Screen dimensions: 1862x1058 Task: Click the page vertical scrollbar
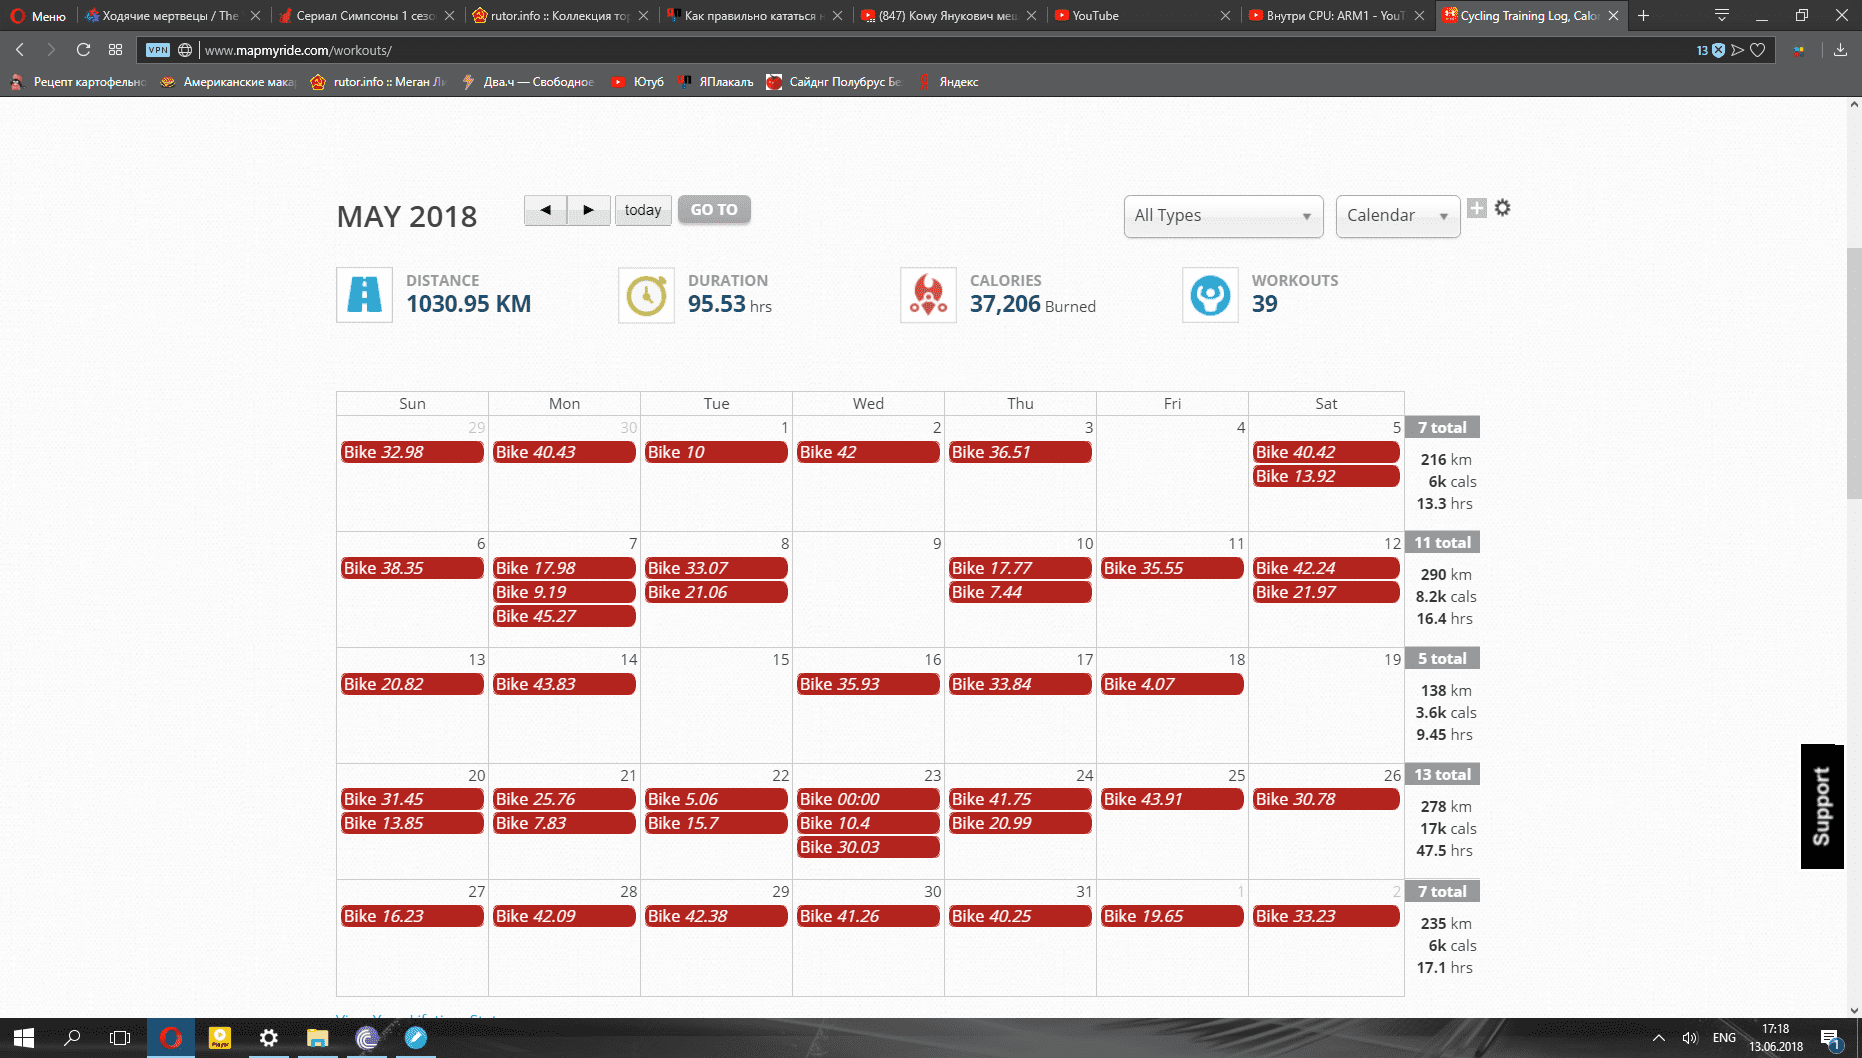click(1854, 372)
